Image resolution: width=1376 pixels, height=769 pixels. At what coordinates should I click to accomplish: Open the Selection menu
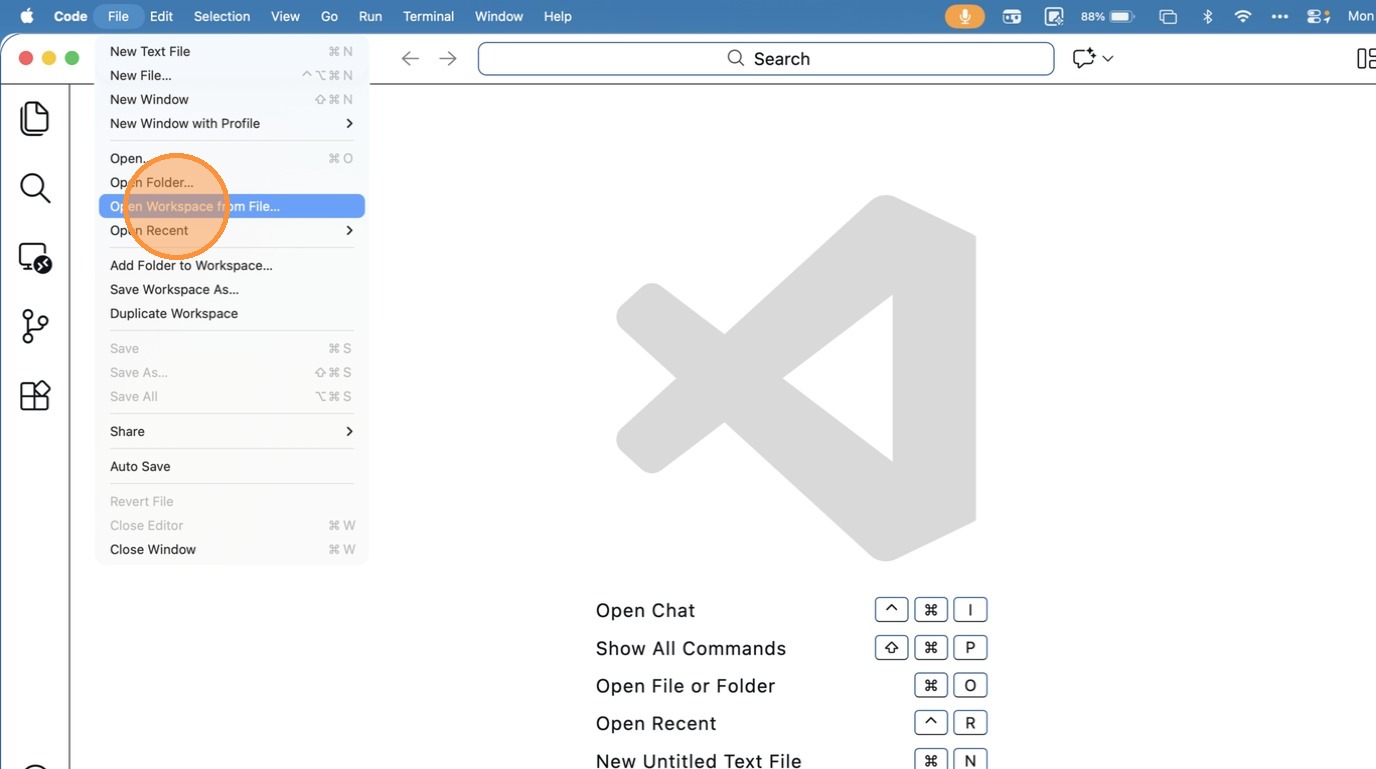[222, 16]
